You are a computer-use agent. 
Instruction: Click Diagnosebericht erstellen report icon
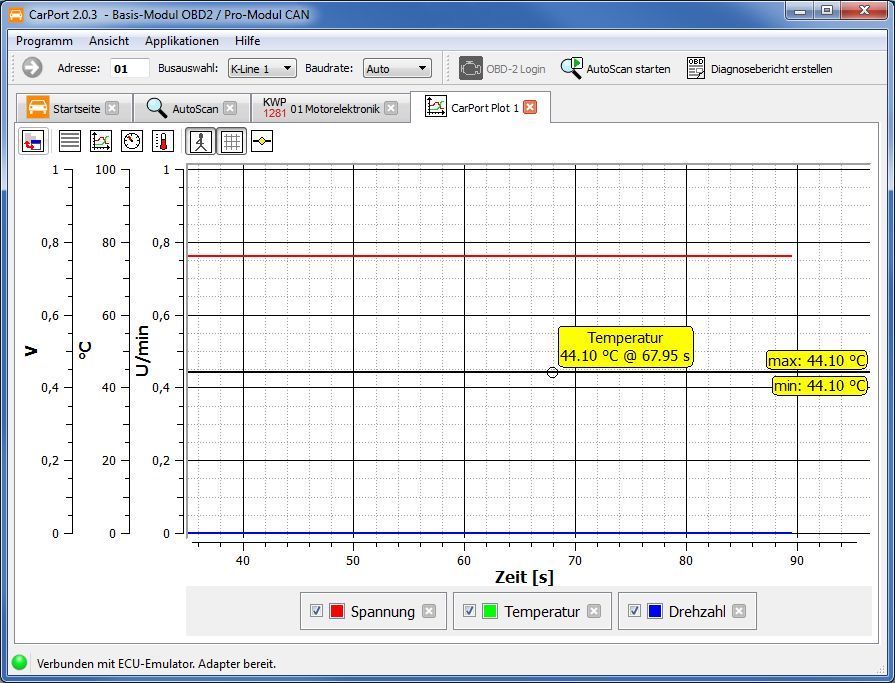[696, 68]
